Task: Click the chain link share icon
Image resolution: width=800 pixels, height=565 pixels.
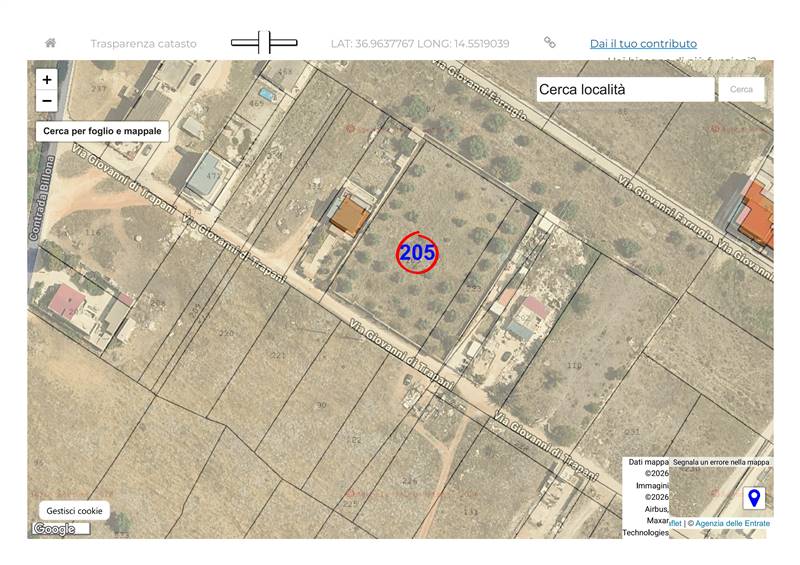Action: (x=549, y=43)
